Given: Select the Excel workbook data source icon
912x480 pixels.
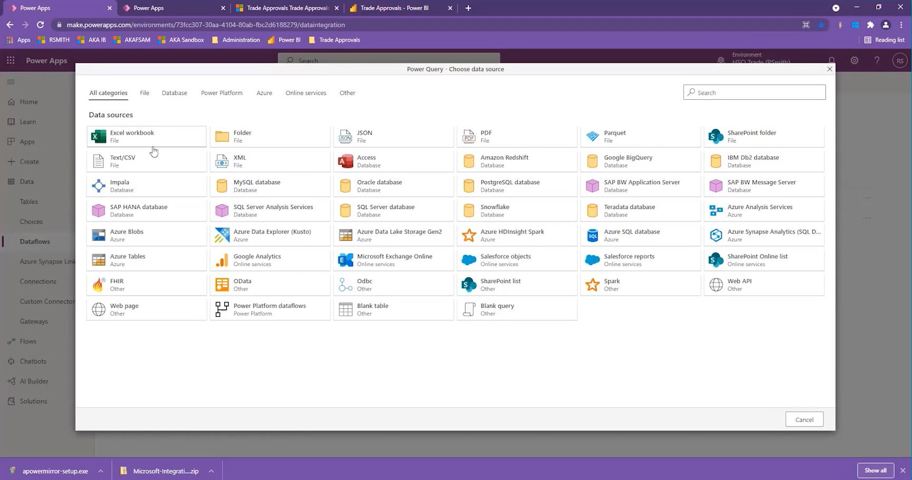Looking at the screenshot, I should pyautogui.click(x=99, y=137).
